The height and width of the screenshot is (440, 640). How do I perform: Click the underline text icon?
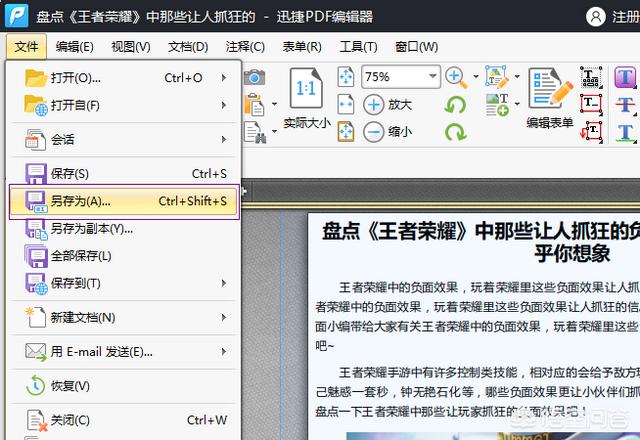[x=626, y=133]
